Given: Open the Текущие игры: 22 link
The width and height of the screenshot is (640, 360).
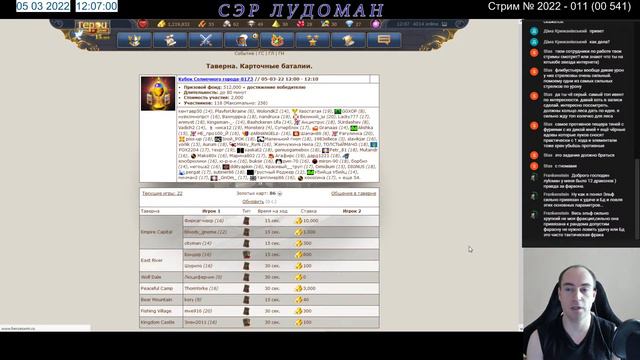Looking at the screenshot, I should [x=162, y=193].
